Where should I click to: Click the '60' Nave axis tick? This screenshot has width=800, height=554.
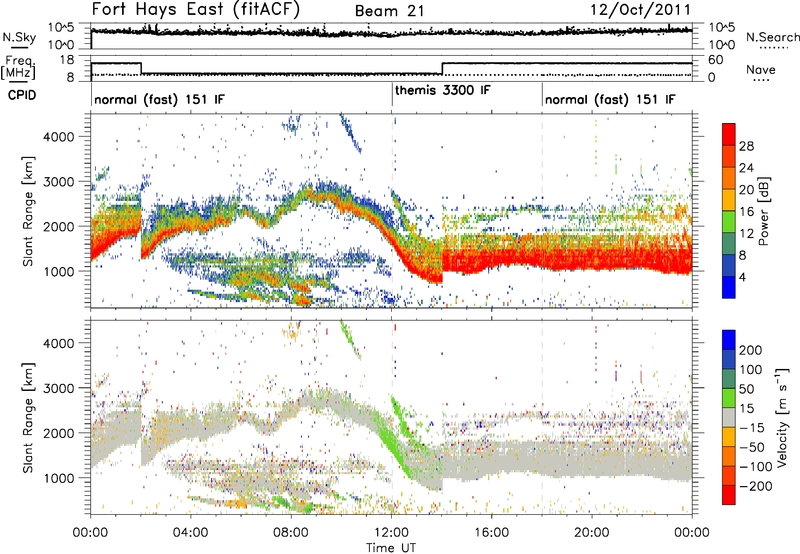click(716, 60)
